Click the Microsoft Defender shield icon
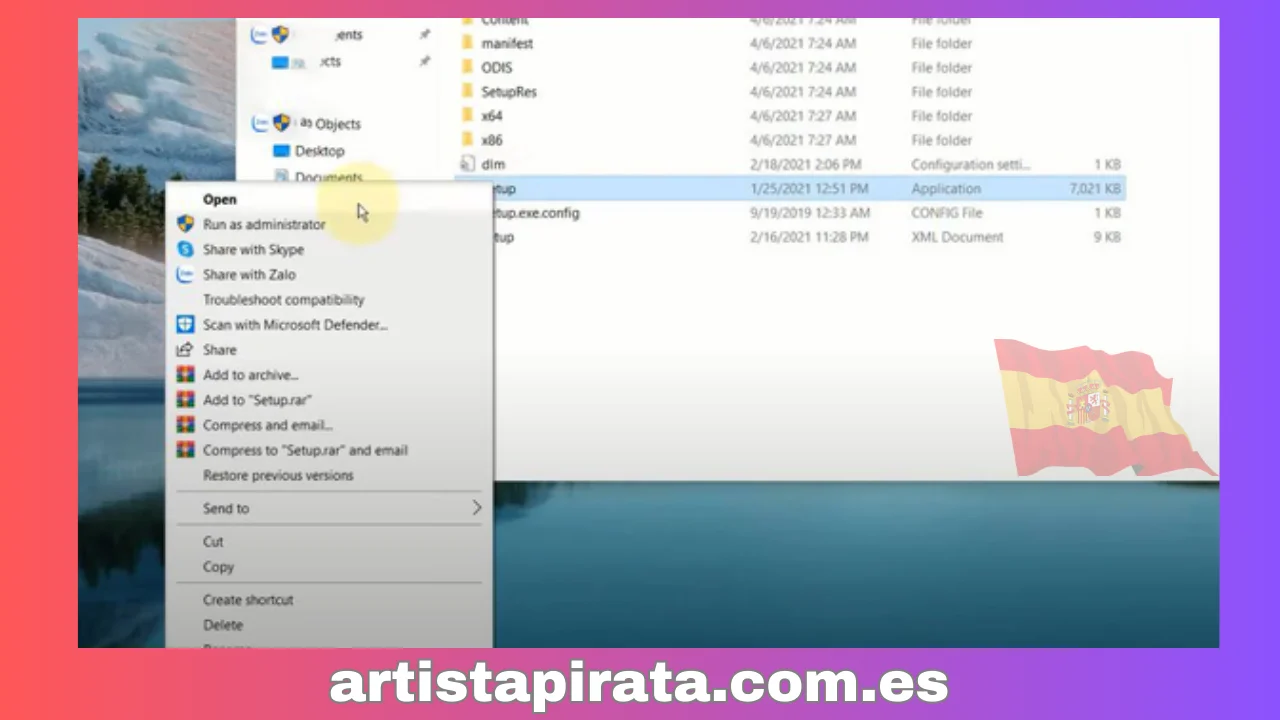Screen dimensions: 1280x720 point(185,324)
